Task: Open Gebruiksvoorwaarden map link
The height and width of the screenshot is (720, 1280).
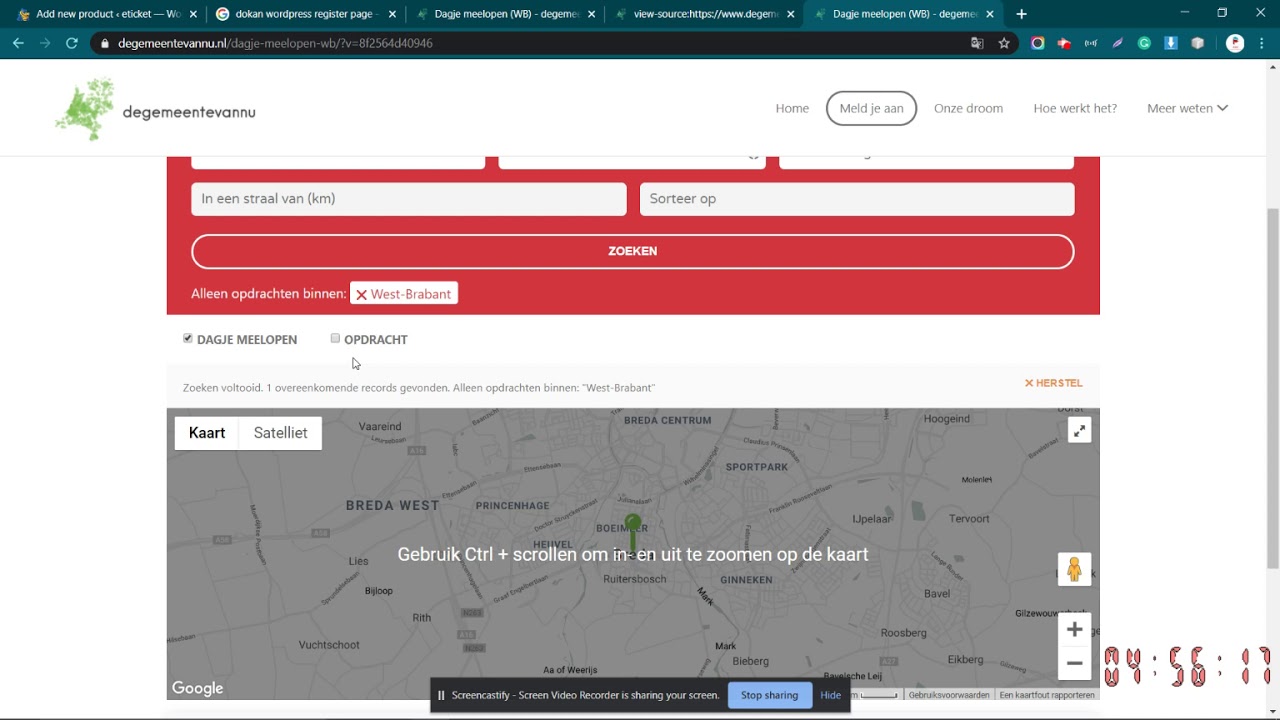Action: (949, 695)
